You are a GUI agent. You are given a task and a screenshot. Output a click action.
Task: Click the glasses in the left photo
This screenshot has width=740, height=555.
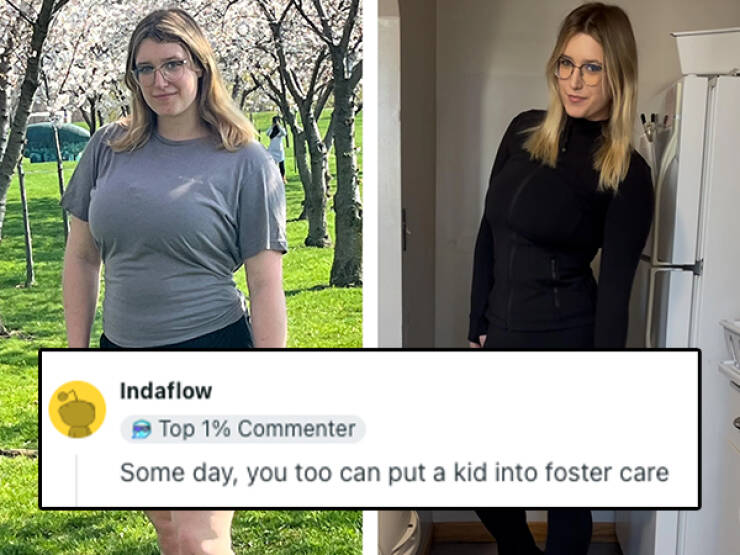[161, 72]
